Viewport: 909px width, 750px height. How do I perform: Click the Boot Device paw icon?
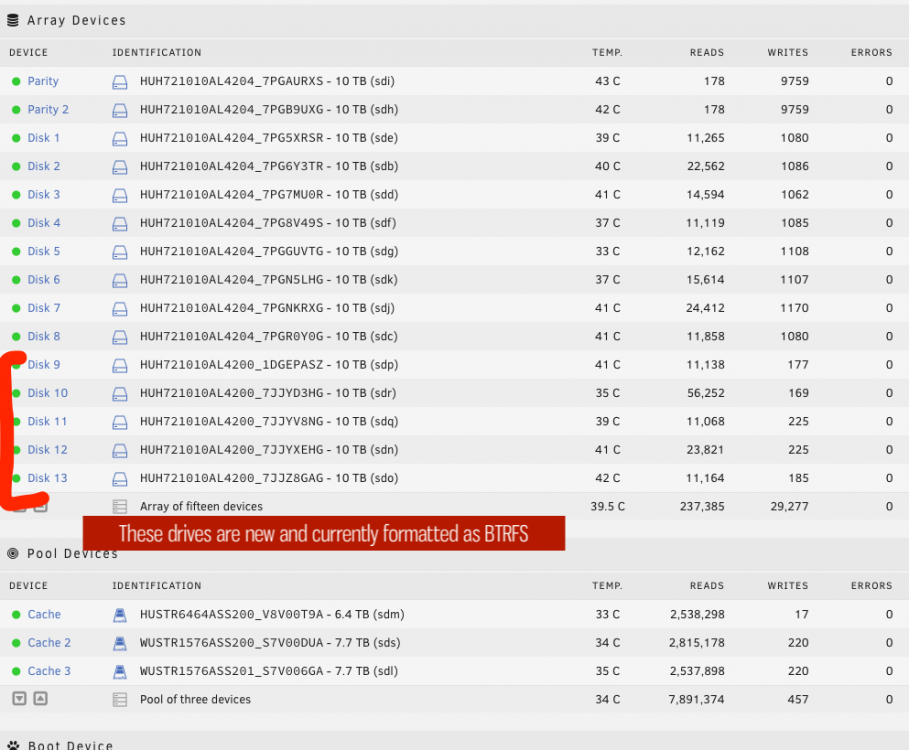coord(13,745)
